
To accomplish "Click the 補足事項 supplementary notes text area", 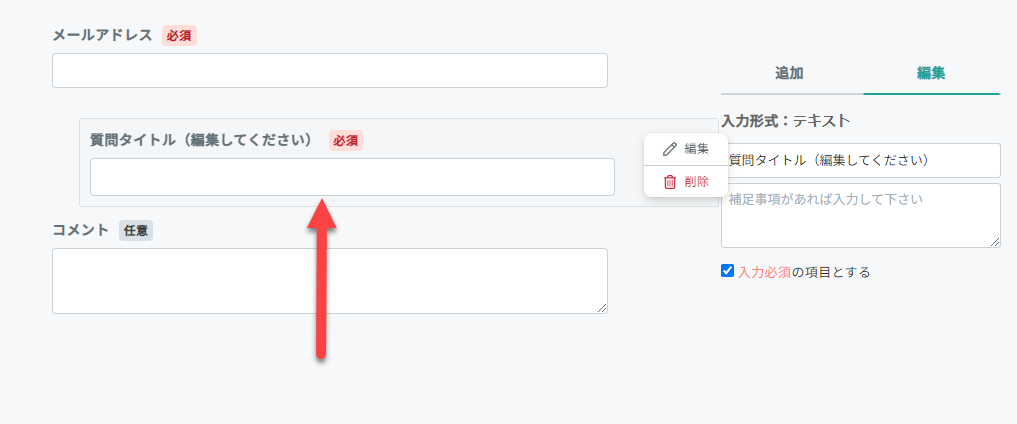I will coord(860,215).
